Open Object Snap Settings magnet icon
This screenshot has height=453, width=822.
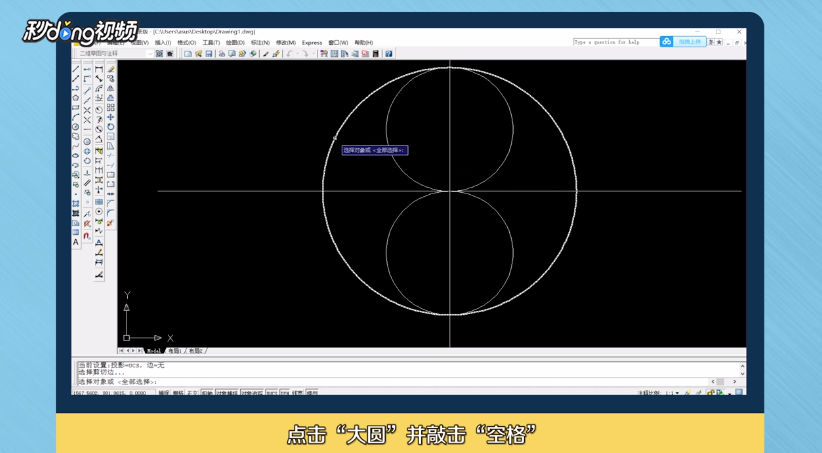[87, 236]
